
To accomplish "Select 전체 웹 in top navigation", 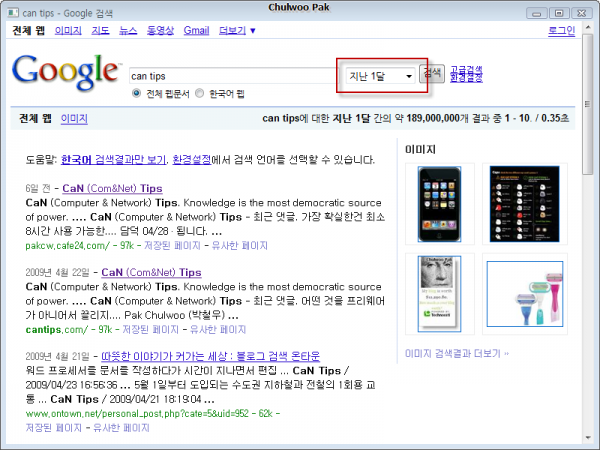I will pyautogui.click(x=29, y=30).
